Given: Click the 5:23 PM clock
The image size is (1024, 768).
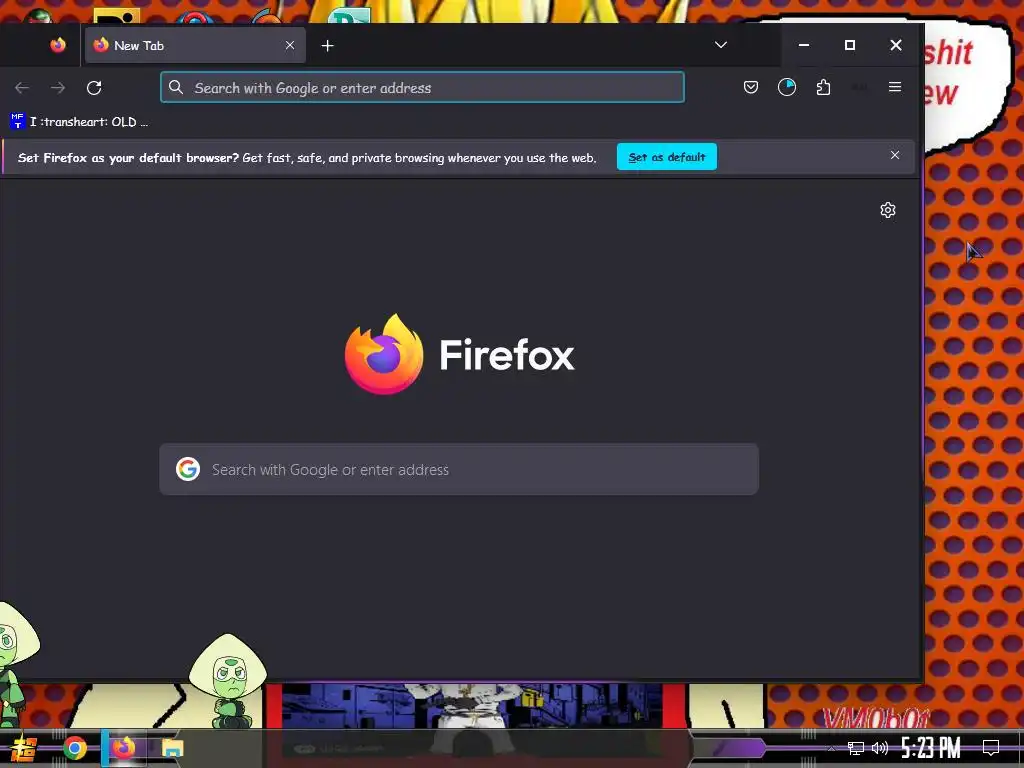Looking at the screenshot, I should click(931, 748).
